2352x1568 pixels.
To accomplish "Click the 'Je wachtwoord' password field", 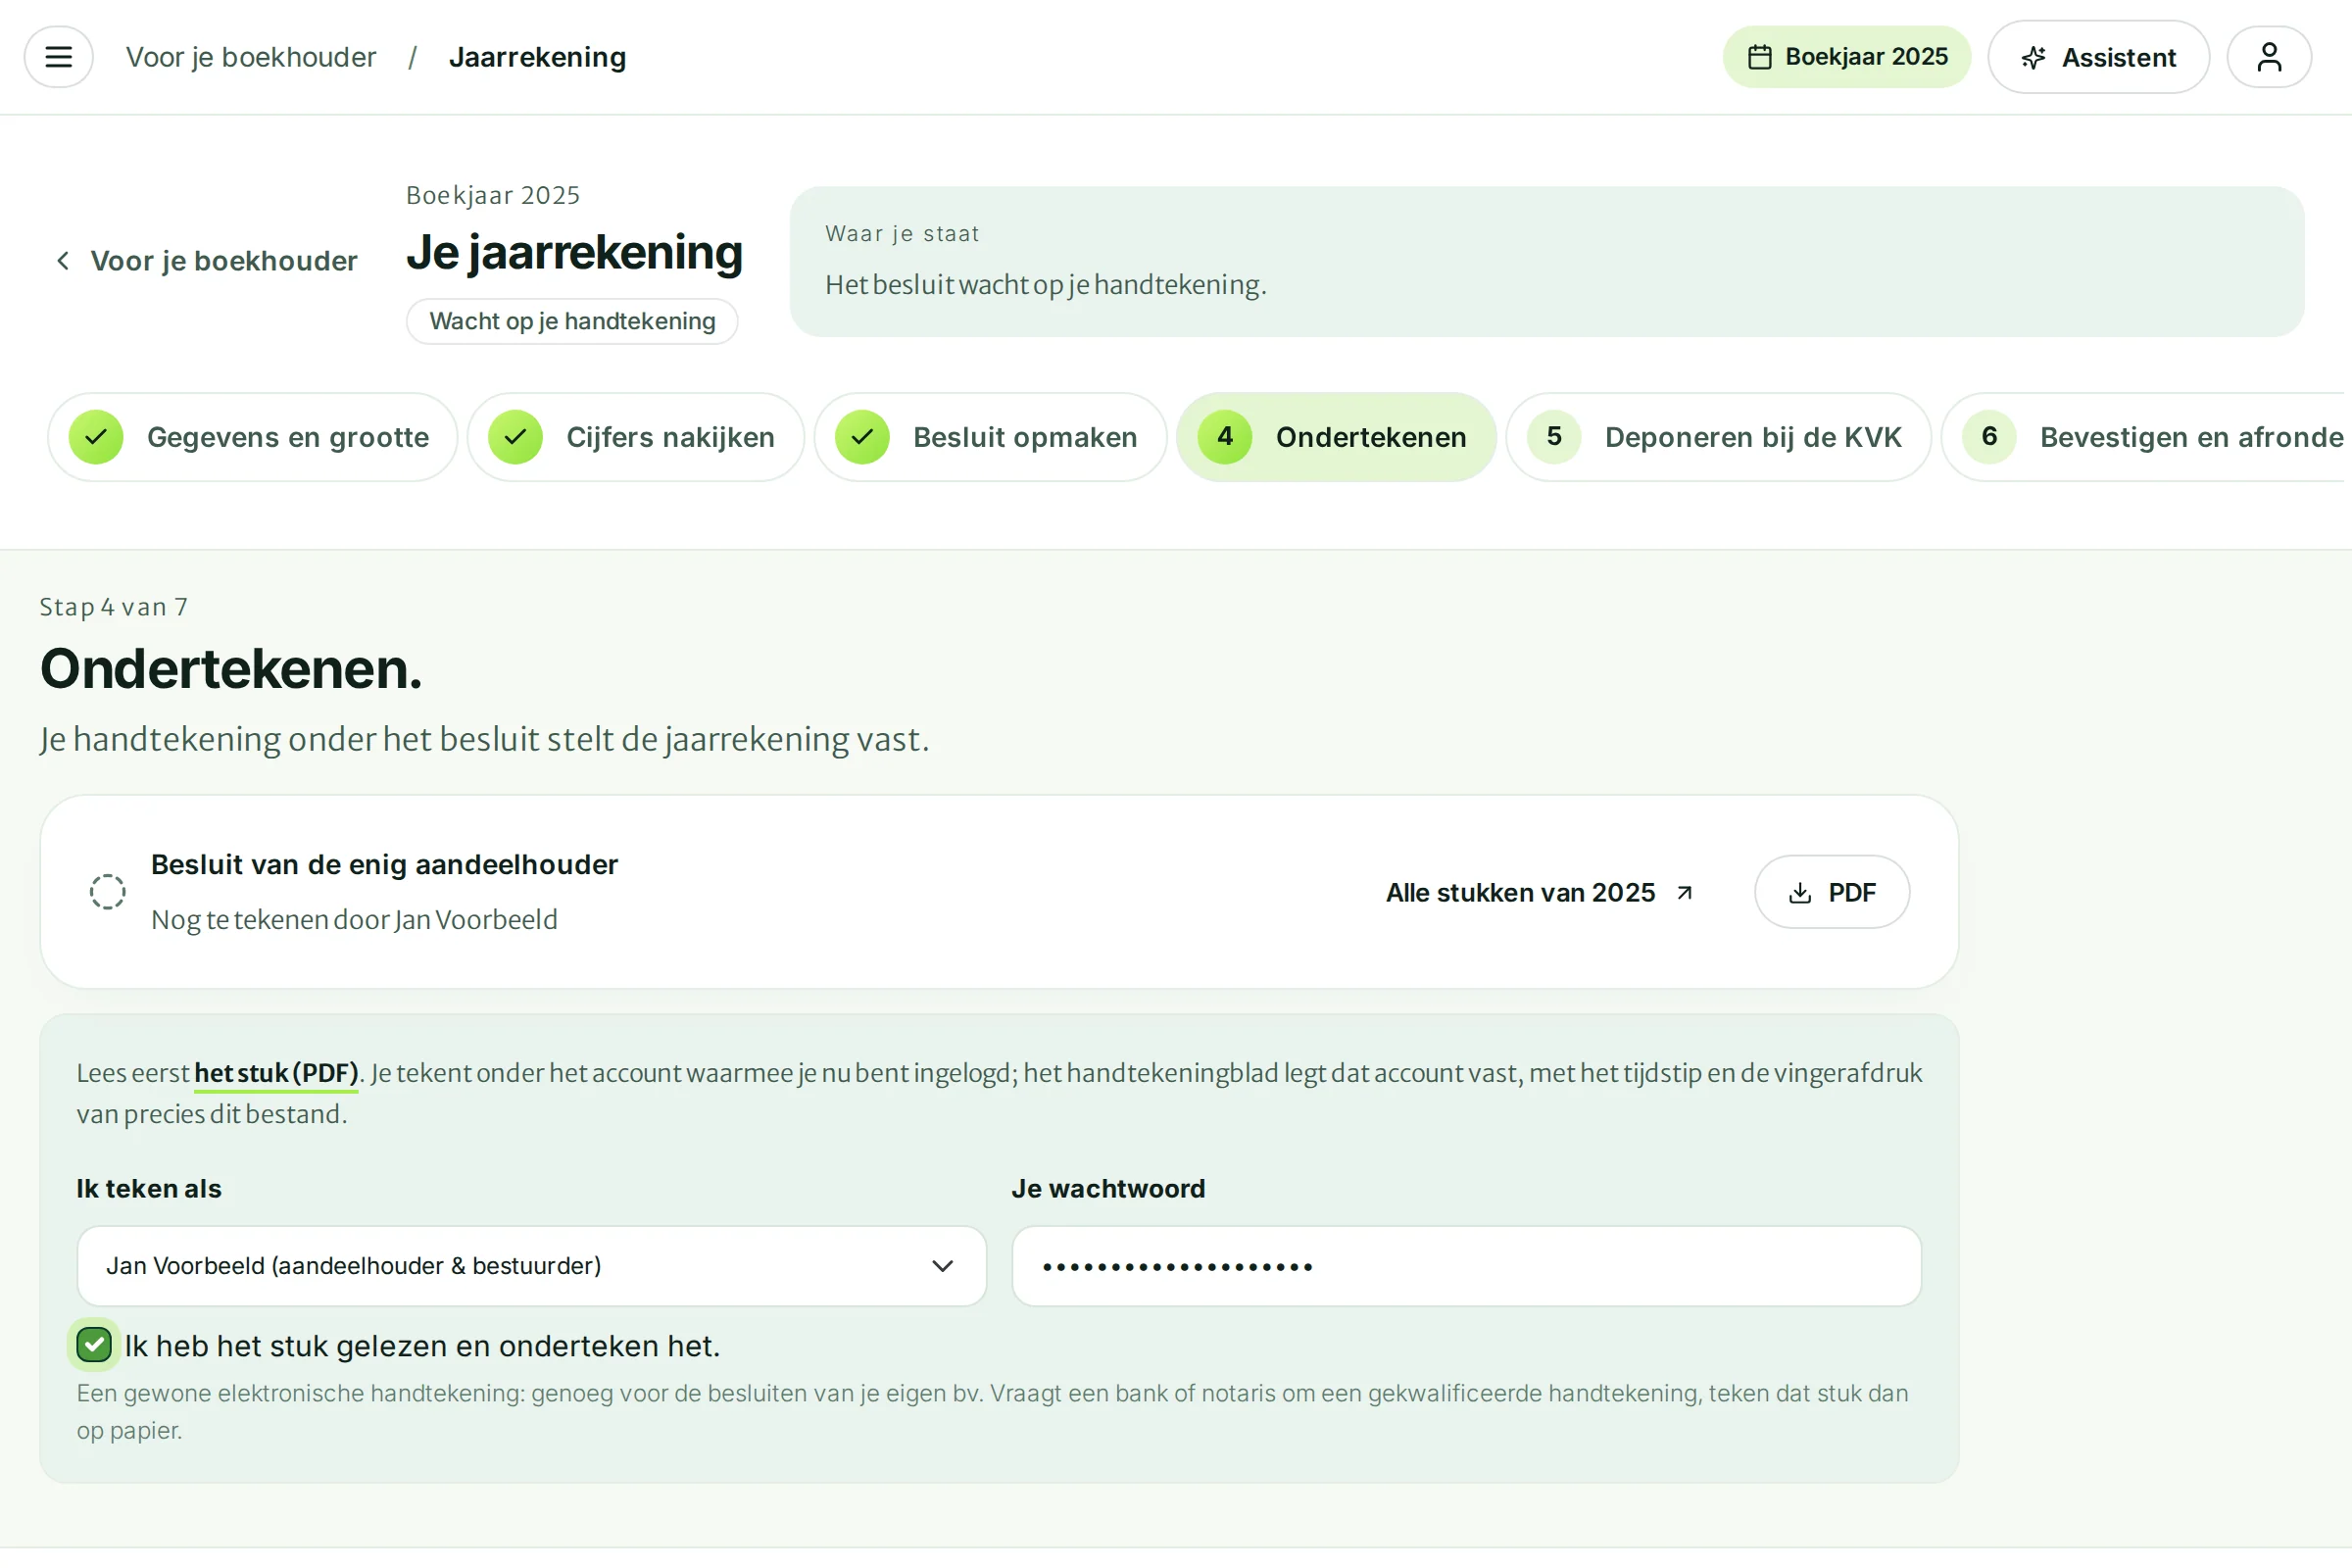I will click(x=1466, y=1266).
